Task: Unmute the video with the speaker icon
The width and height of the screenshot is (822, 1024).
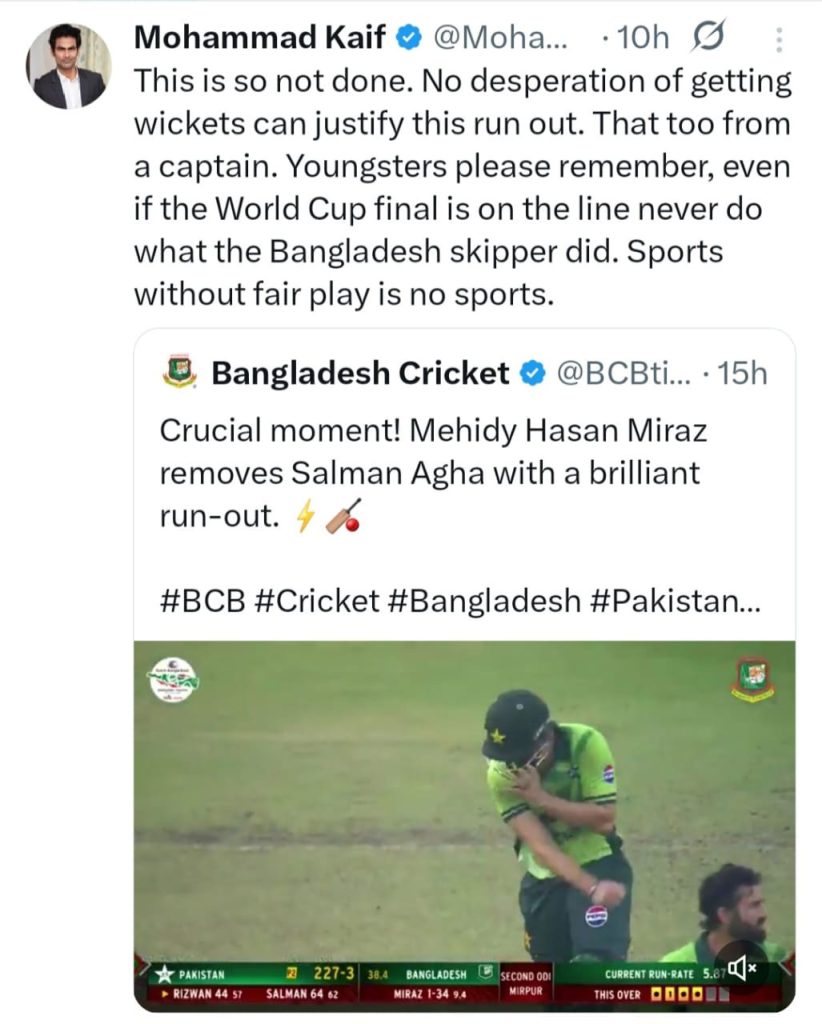Action: pos(743,968)
